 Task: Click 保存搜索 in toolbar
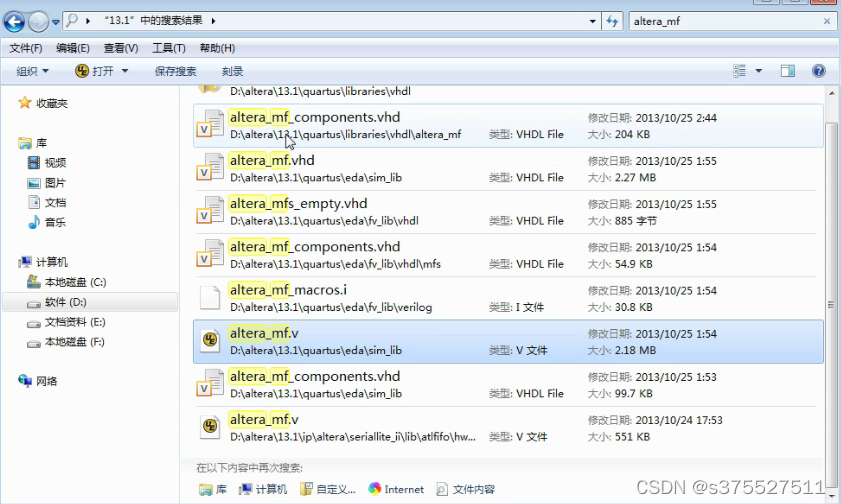(x=175, y=71)
